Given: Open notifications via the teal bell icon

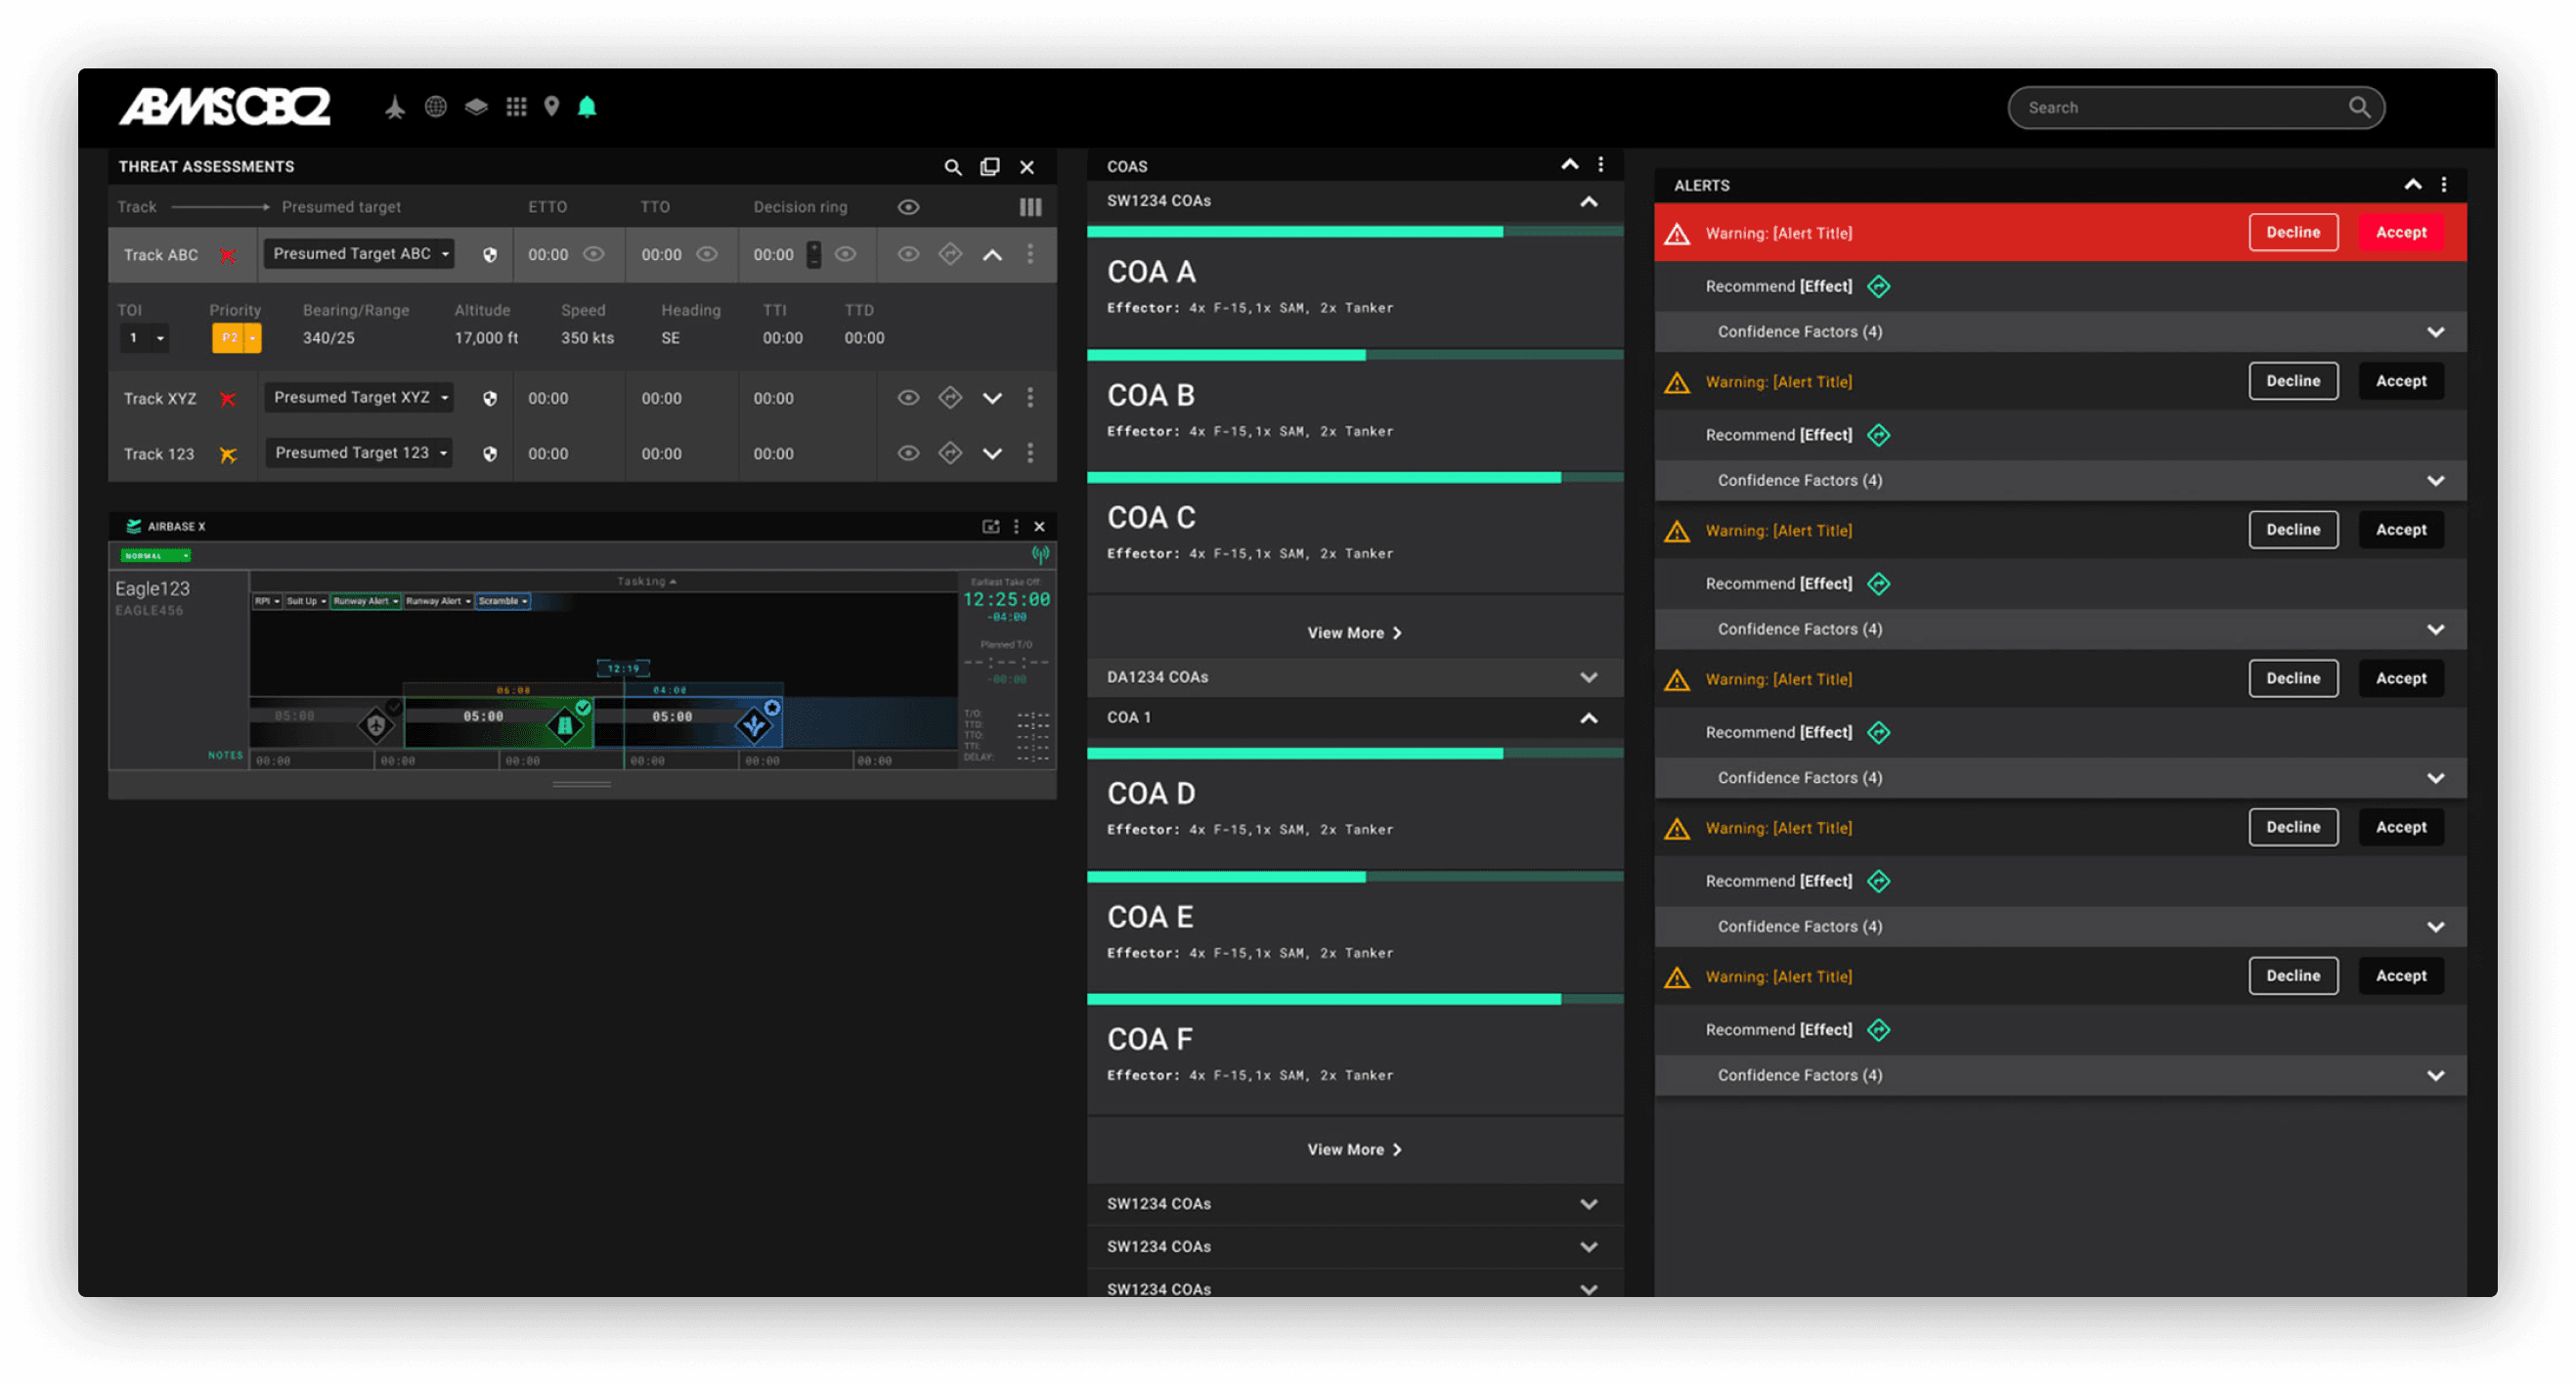Looking at the screenshot, I should pyautogui.click(x=588, y=106).
